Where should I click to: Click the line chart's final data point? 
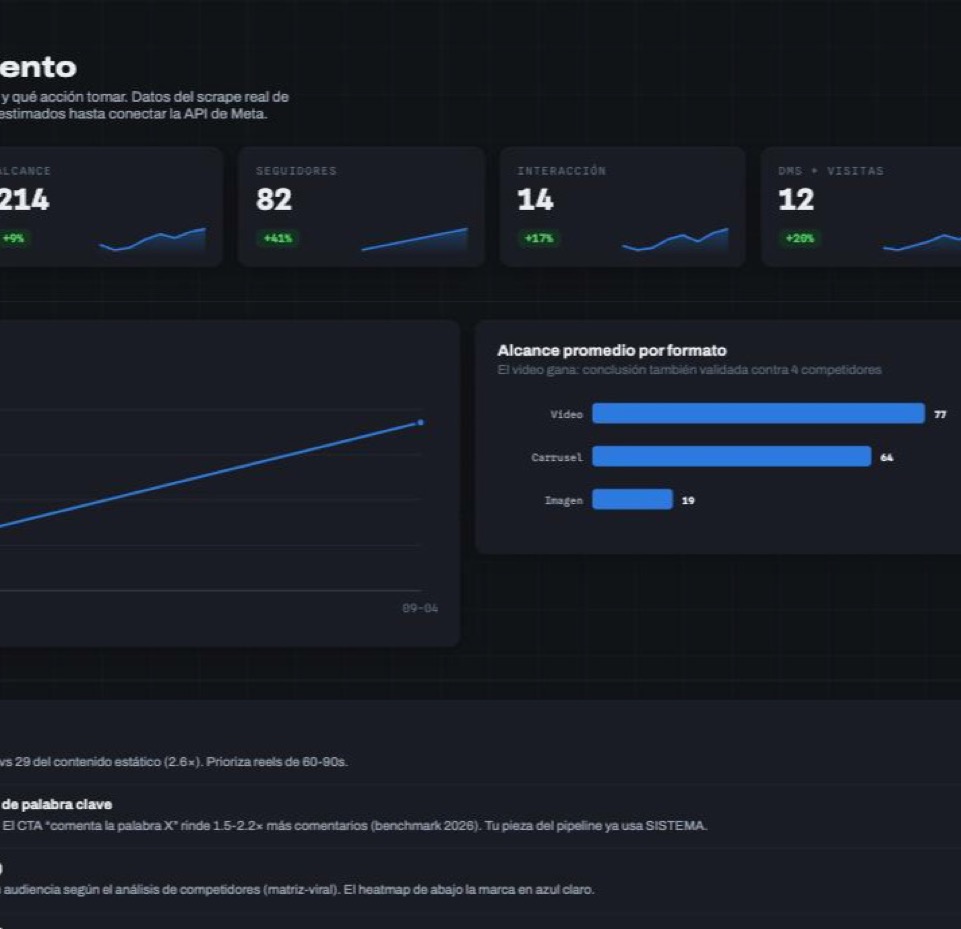pyautogui.click(x=420, y=422)
